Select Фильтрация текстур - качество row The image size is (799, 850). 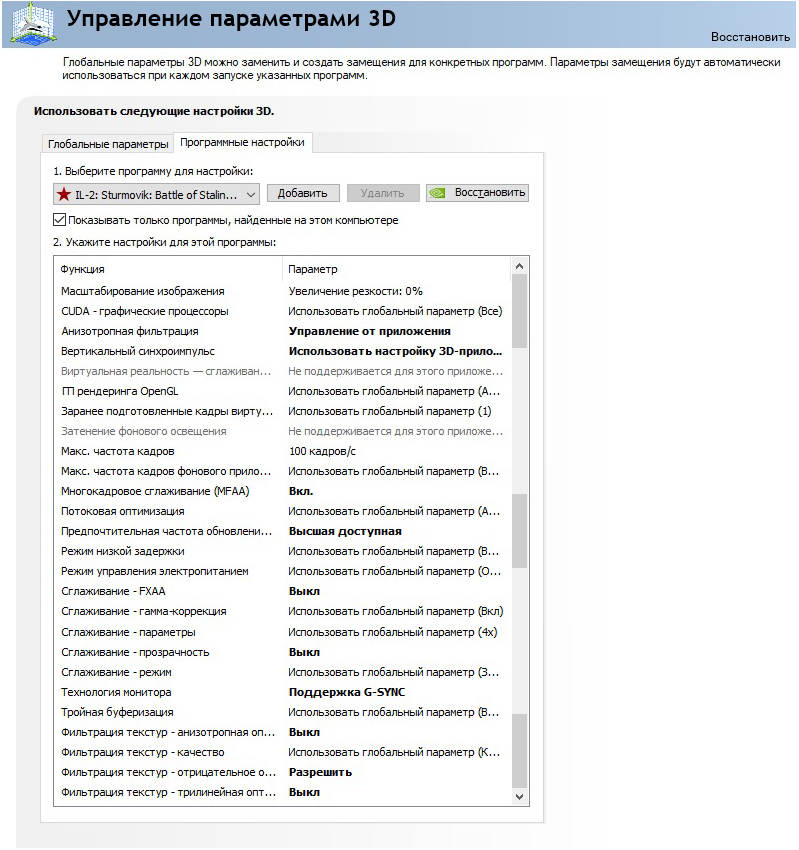[x=282, y=753]
